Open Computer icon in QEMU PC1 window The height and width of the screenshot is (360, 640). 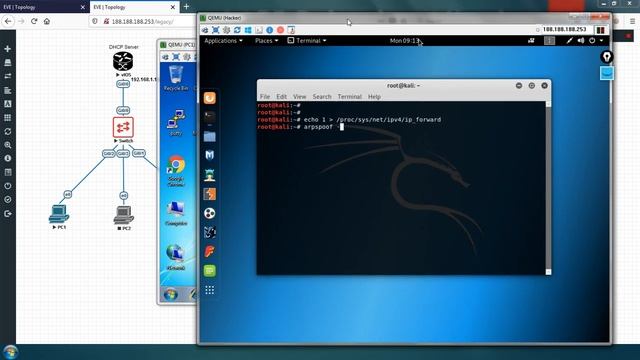click(176, 213)
